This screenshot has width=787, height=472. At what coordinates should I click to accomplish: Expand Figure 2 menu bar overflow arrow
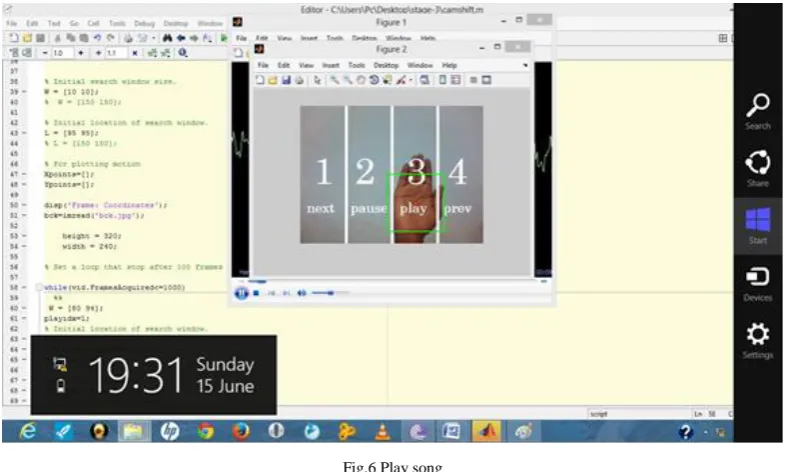(x=525, y=65)
